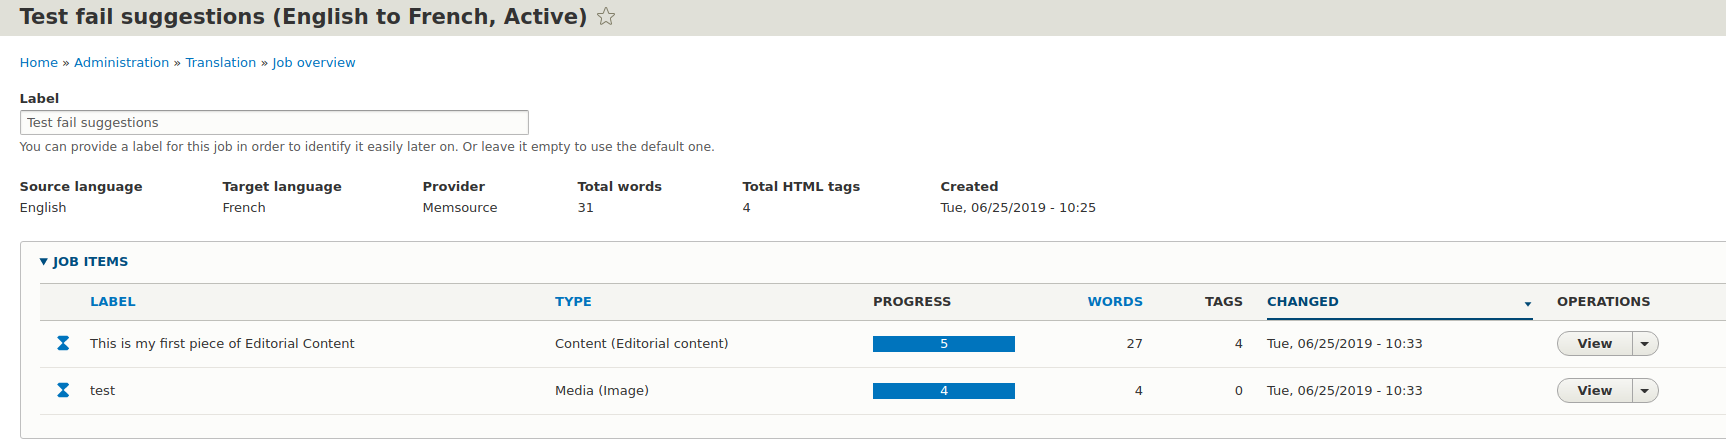Open Administration breadcrumb link
Screen dimensions: 1726x446
[121, 63]
